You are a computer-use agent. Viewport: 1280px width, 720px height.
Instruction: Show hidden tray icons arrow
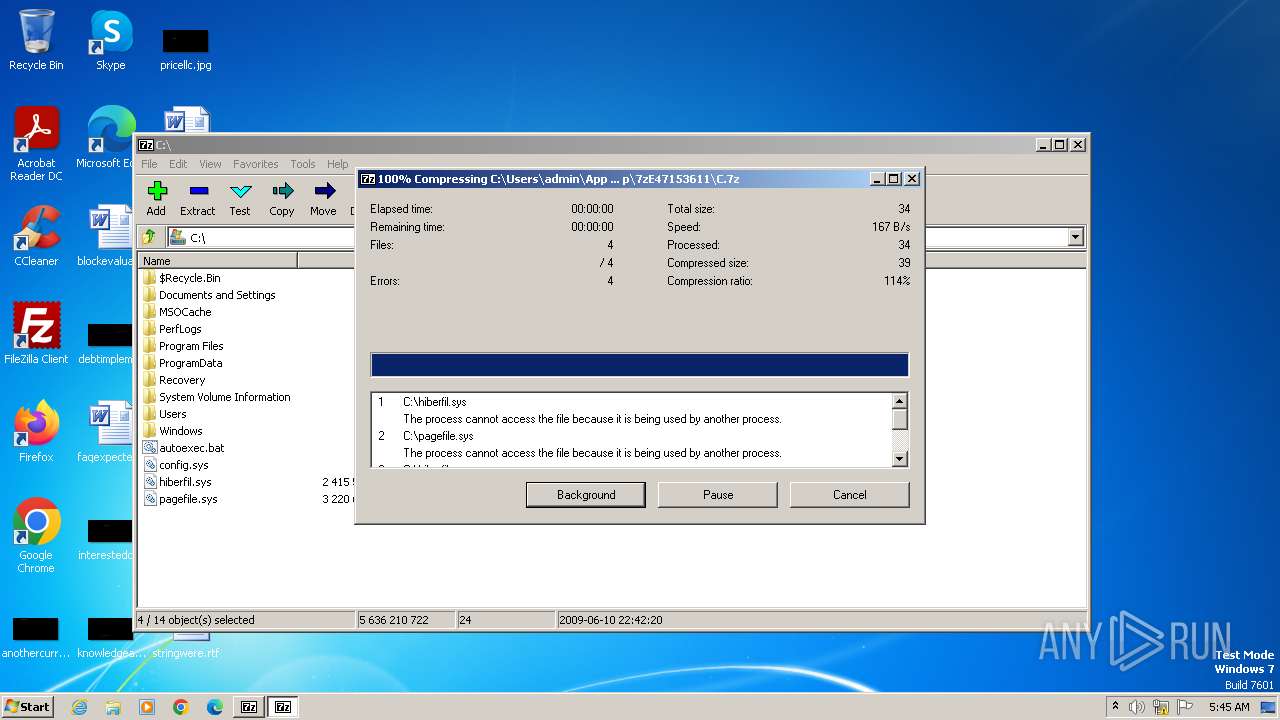[1115, 706]
